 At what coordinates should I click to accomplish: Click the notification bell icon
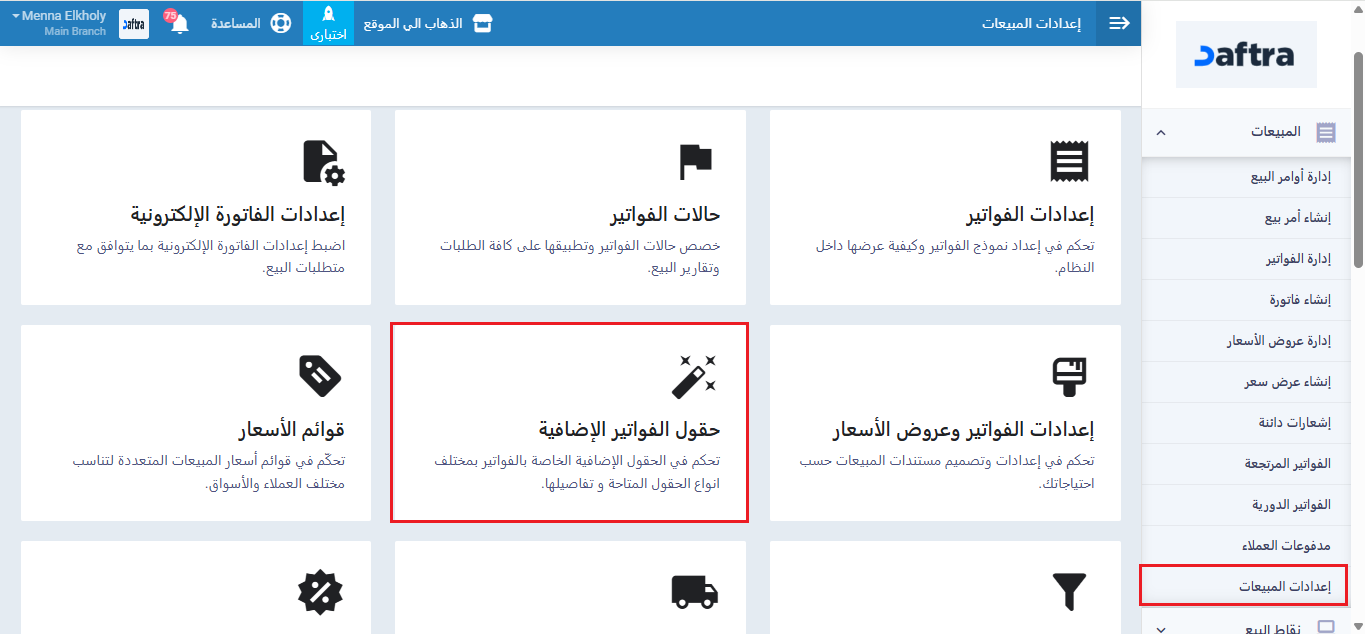coord(179,24)
